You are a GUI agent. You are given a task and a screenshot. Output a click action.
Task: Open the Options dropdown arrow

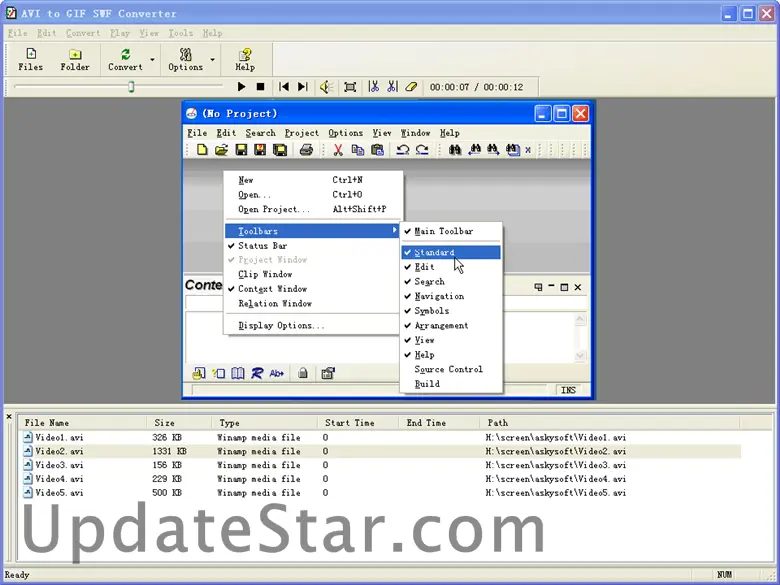pos(212,59)
